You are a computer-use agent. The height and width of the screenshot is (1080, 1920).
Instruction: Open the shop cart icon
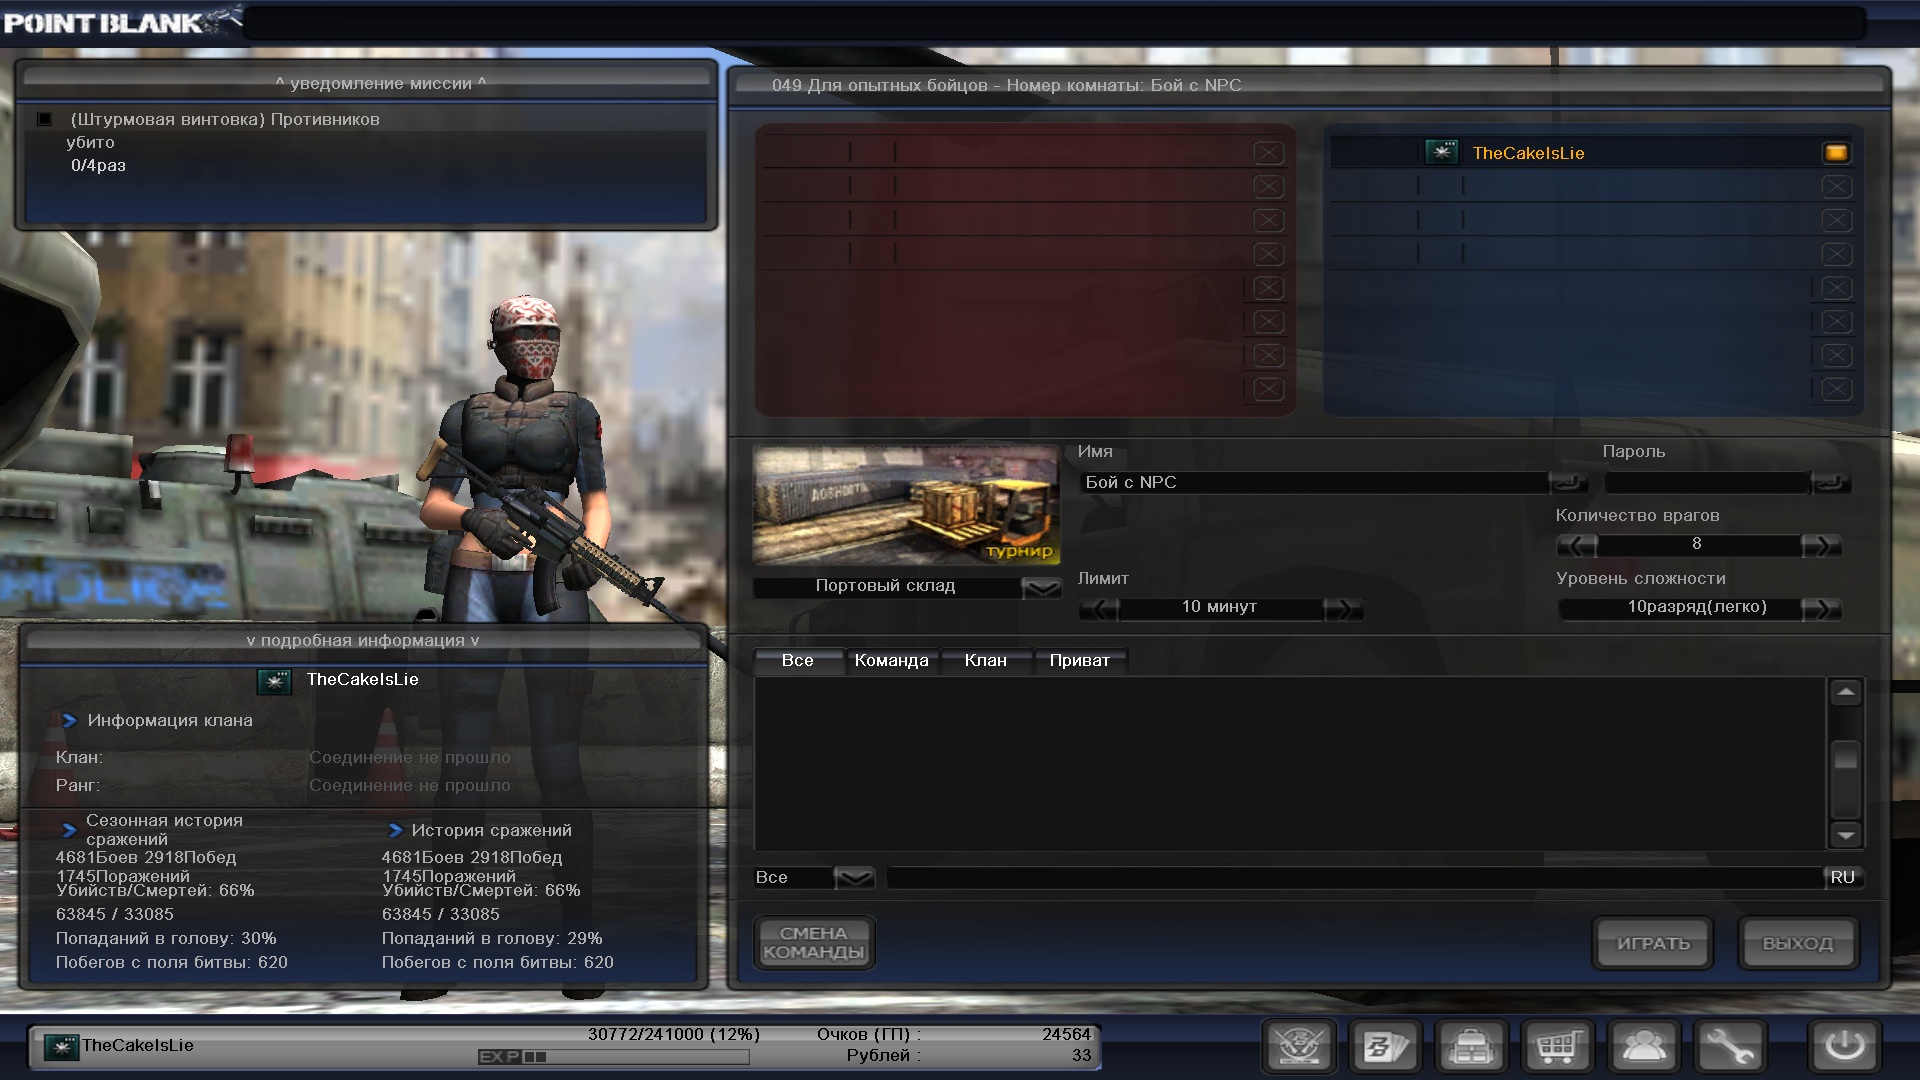1557,1047
